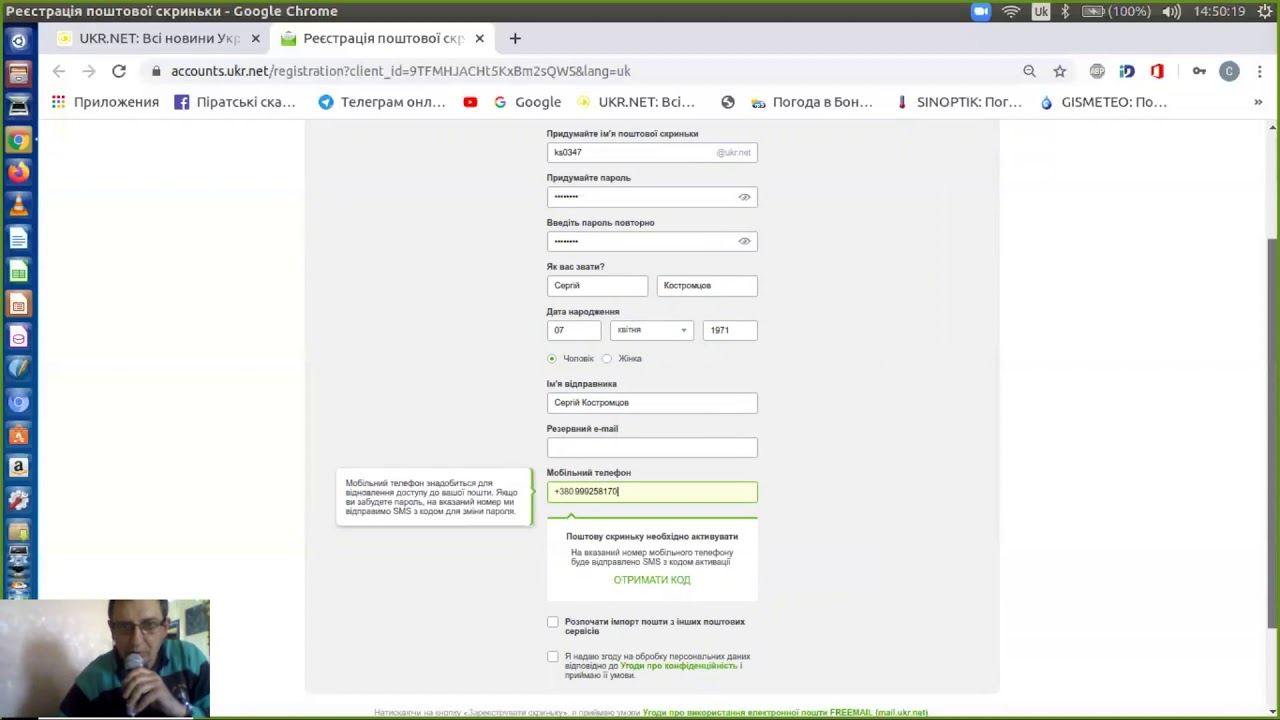Switch to the UKR.NET news tab

pyautogui.click(x=160, y=38)
